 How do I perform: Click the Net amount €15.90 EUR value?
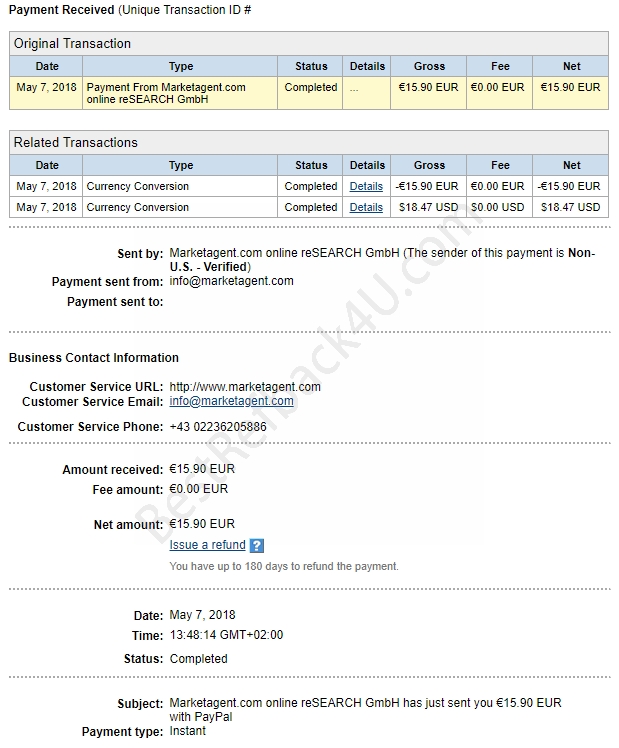[202, 524]
